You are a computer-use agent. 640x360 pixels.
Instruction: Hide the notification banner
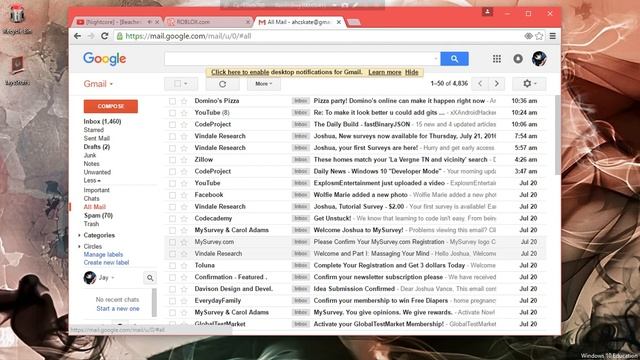point(411,72)
